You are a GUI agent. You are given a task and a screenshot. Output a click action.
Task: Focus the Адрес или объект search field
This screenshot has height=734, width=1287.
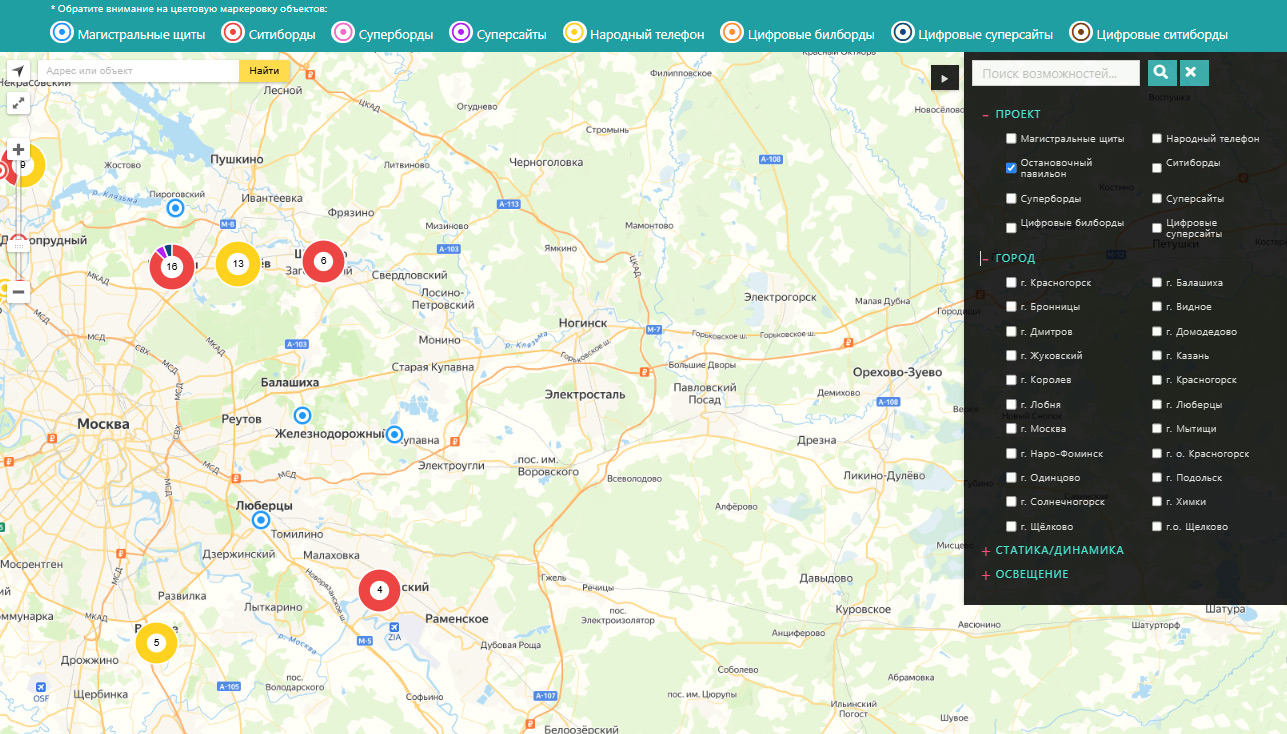138,71
